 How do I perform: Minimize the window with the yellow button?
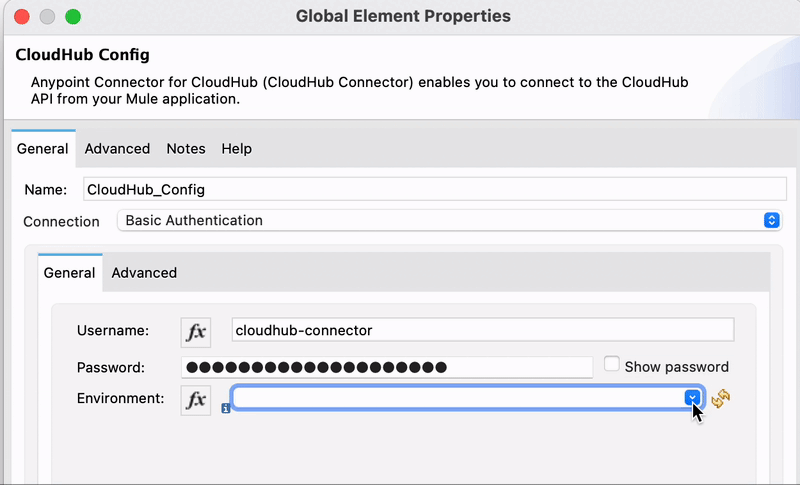47,17
